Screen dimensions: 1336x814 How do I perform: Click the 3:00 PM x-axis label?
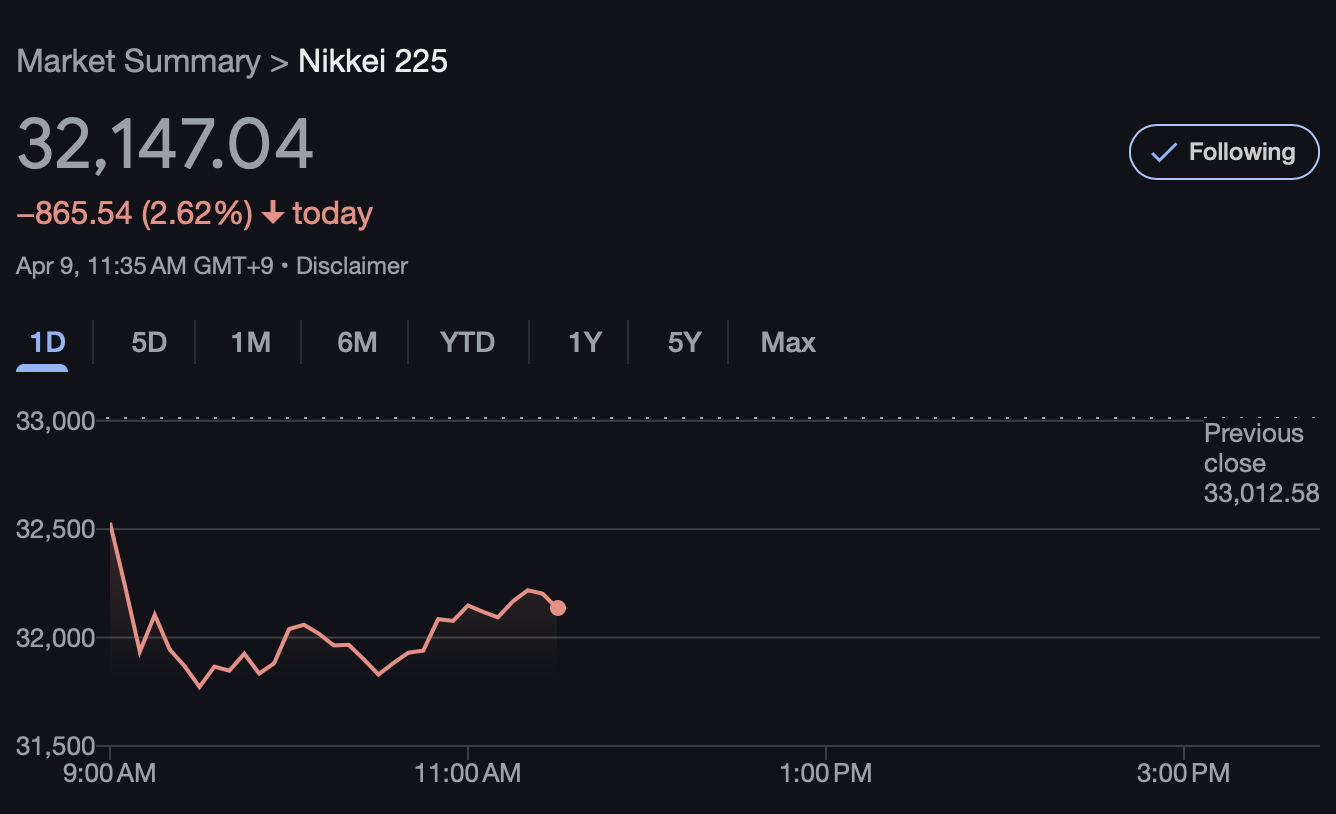(x=1184, y=773)
